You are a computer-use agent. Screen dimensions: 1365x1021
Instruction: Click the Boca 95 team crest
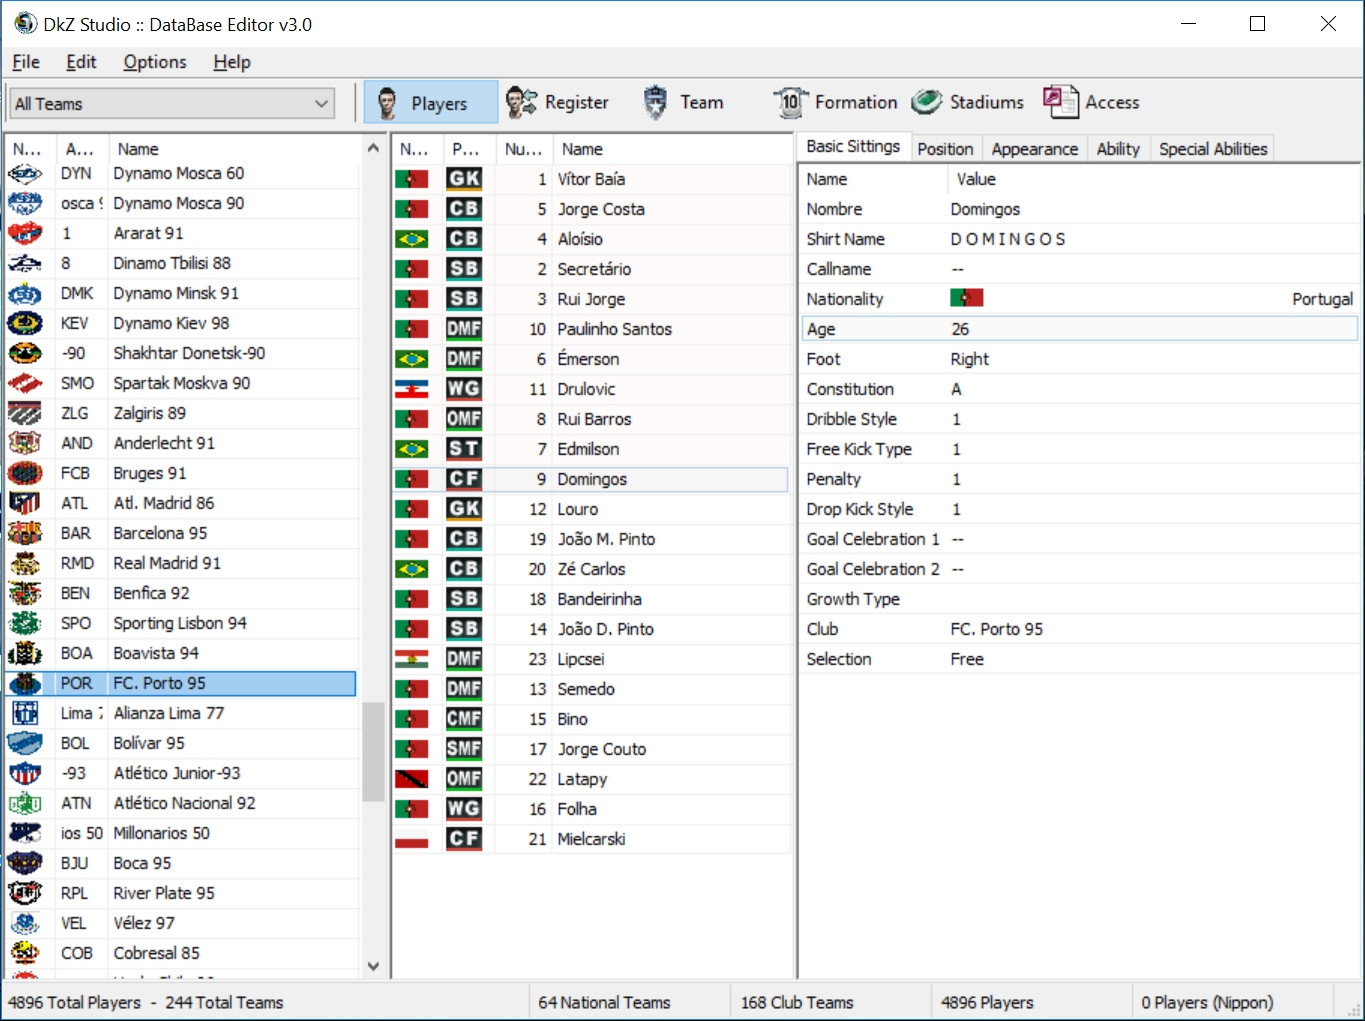point(25,863)
